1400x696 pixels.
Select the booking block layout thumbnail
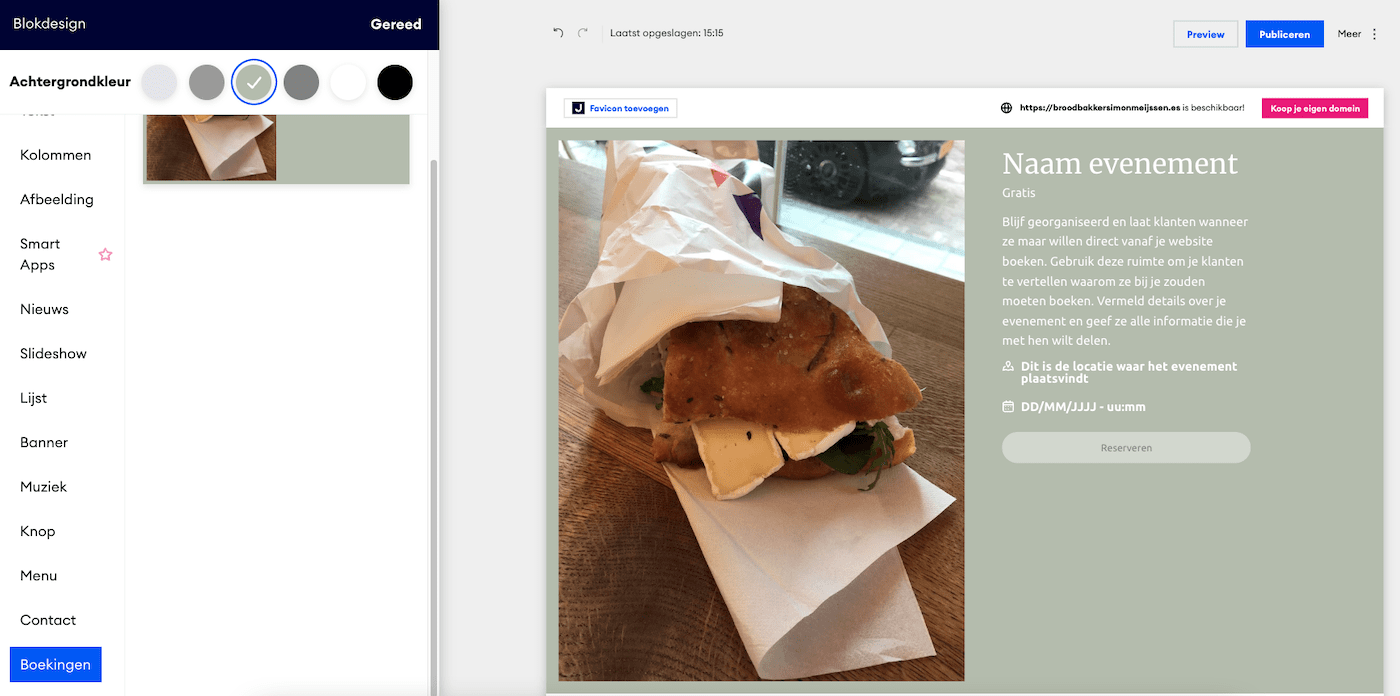(276, 149)
